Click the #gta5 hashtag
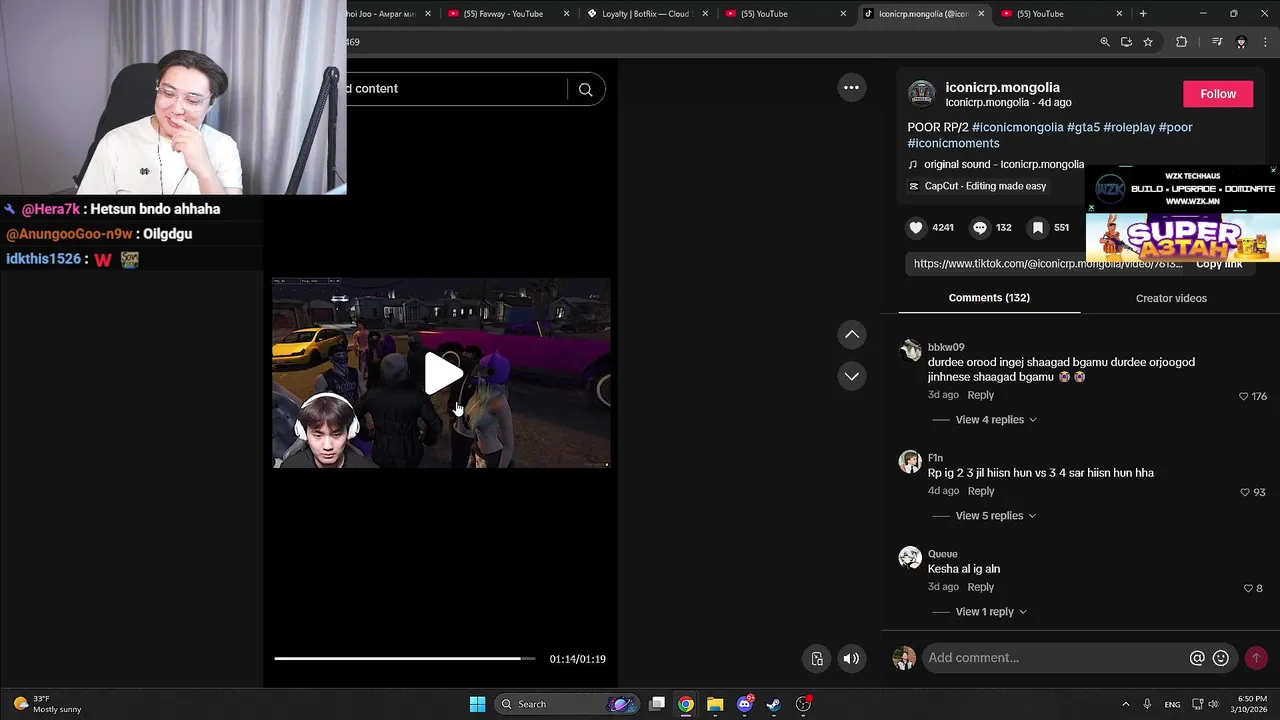 [1083, 127]
